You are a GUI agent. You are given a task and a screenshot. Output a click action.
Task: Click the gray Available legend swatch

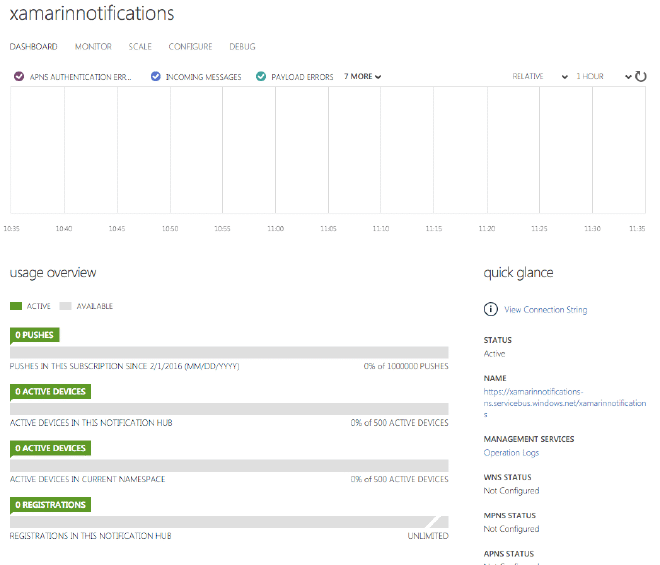pos(66,306)
